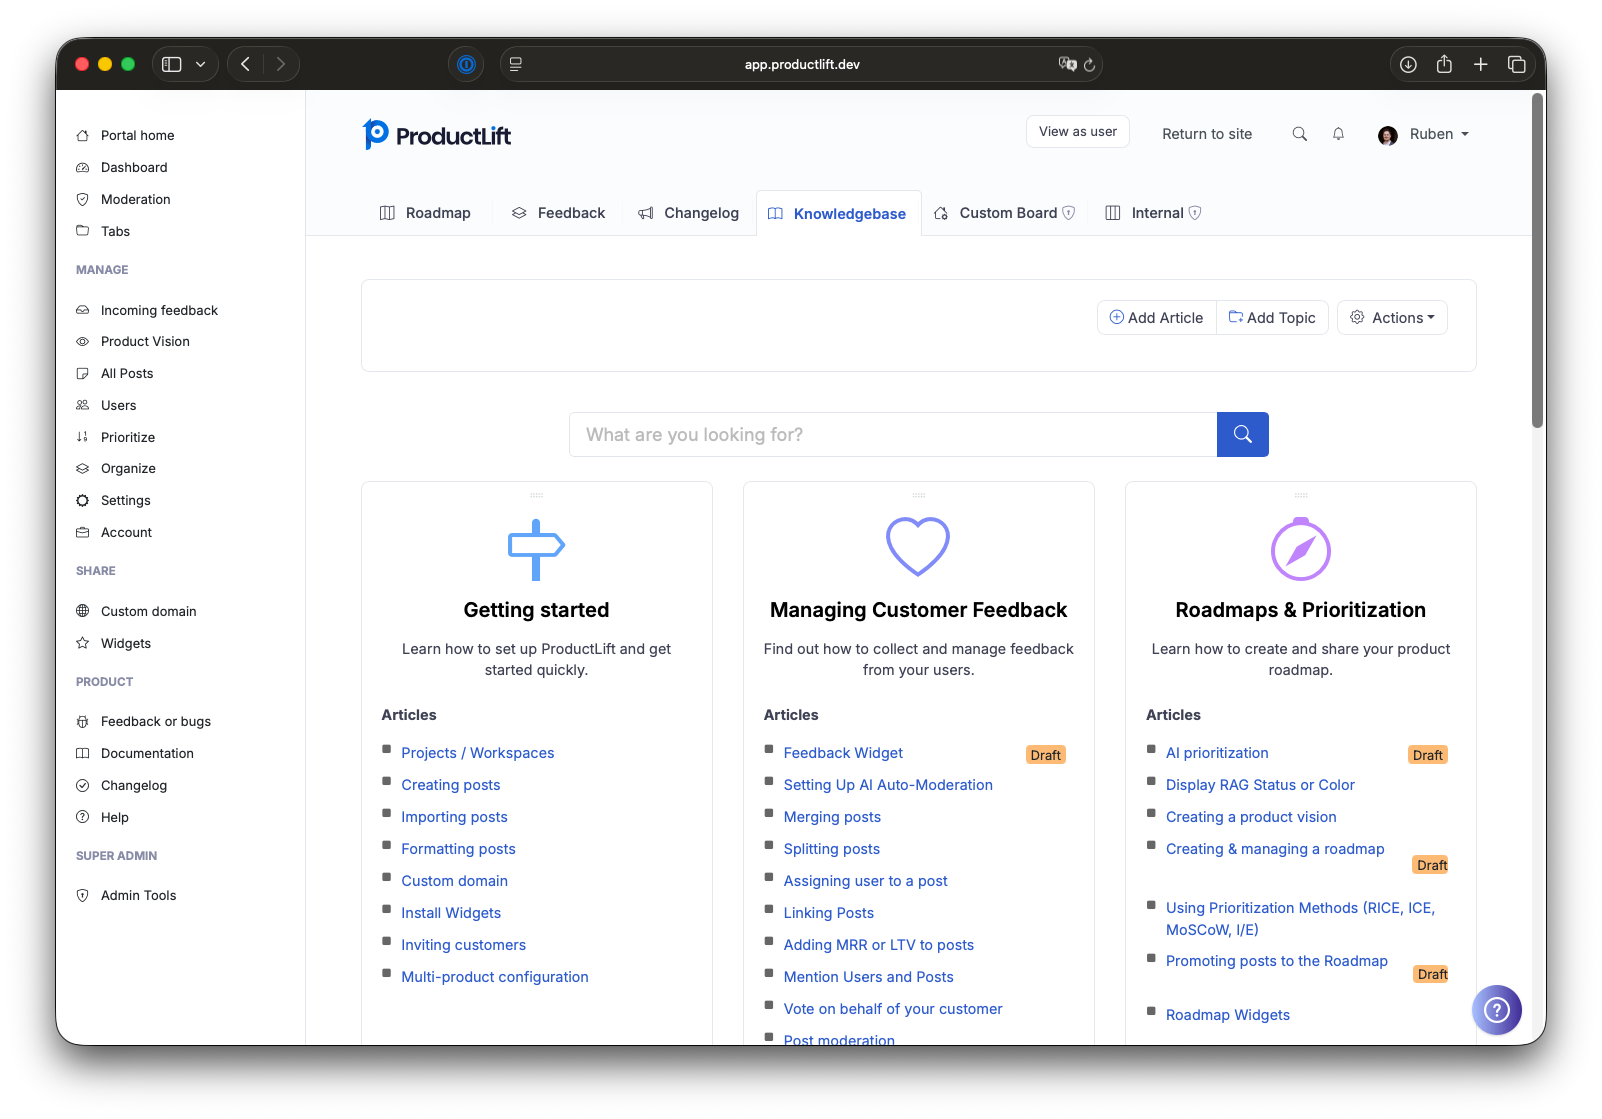1602x1119 pixels.
Task: Go forward with Safari forward arrow
Action: pos(281,64)
